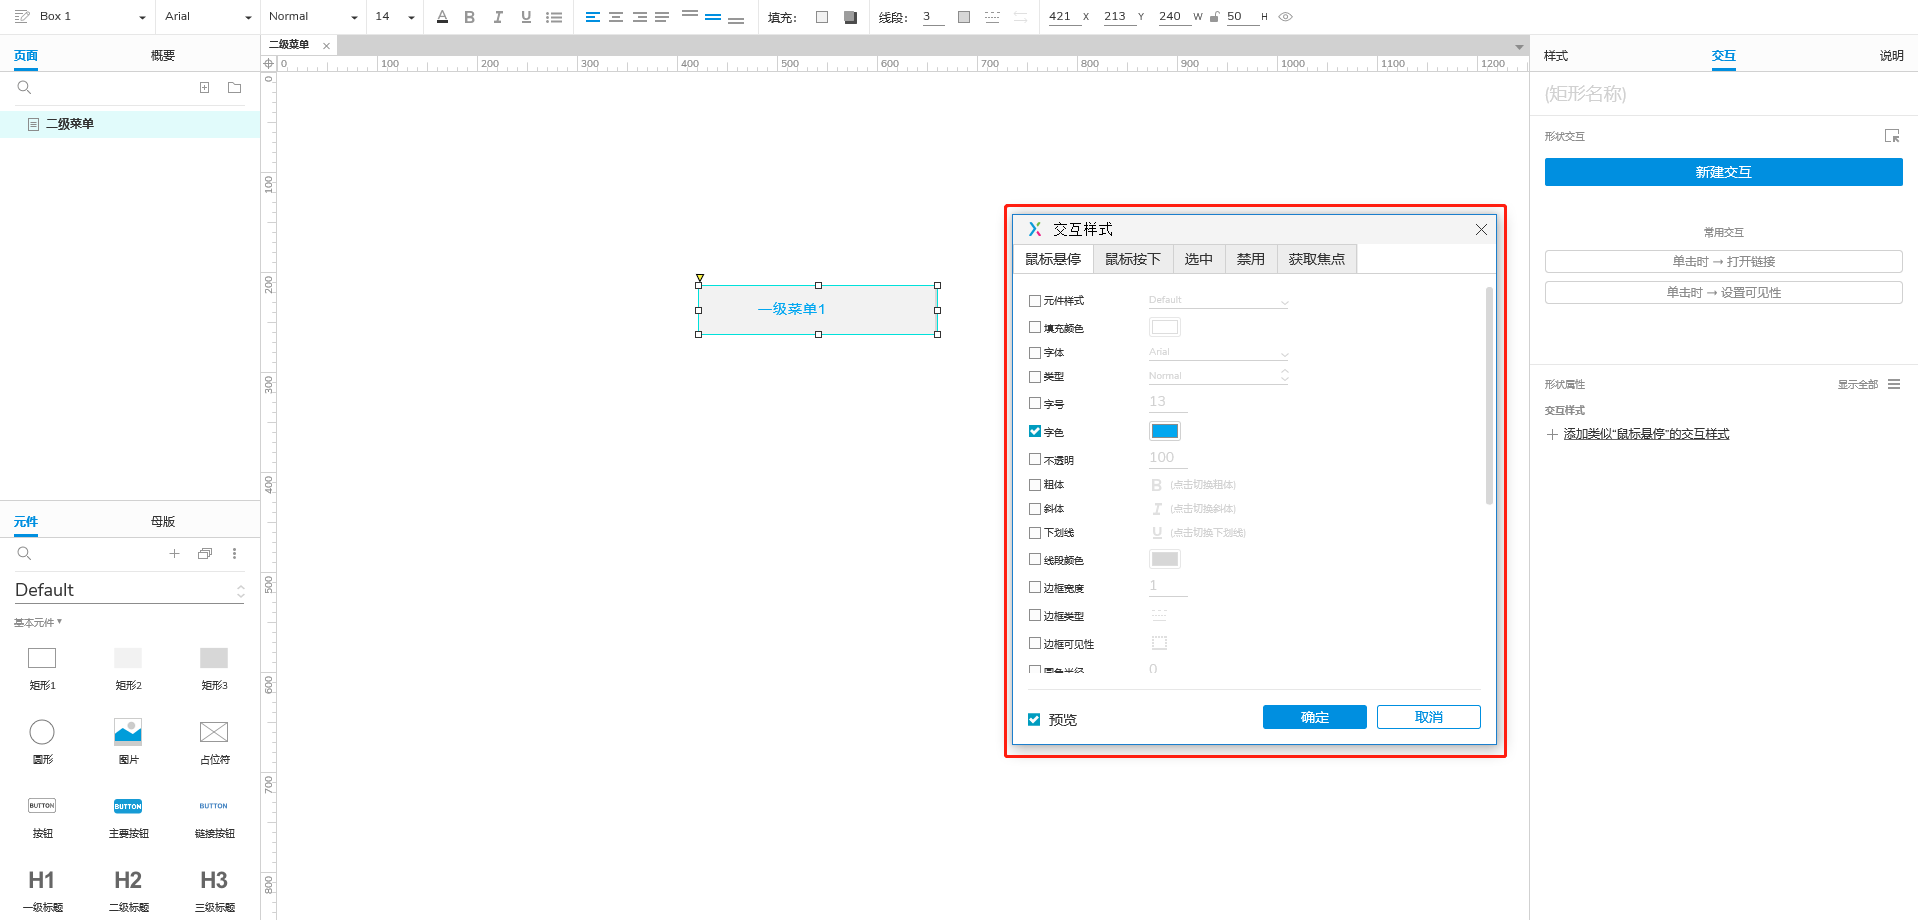Set vertical align to bottom
The height and width of the screenshot is (920, 1918).
coord(736,19)
